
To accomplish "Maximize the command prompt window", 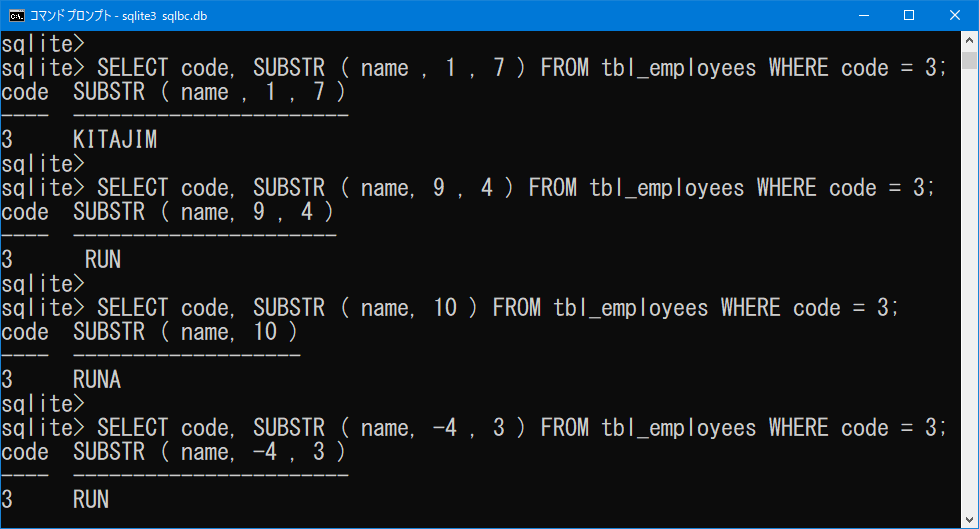I will [909, 16].
